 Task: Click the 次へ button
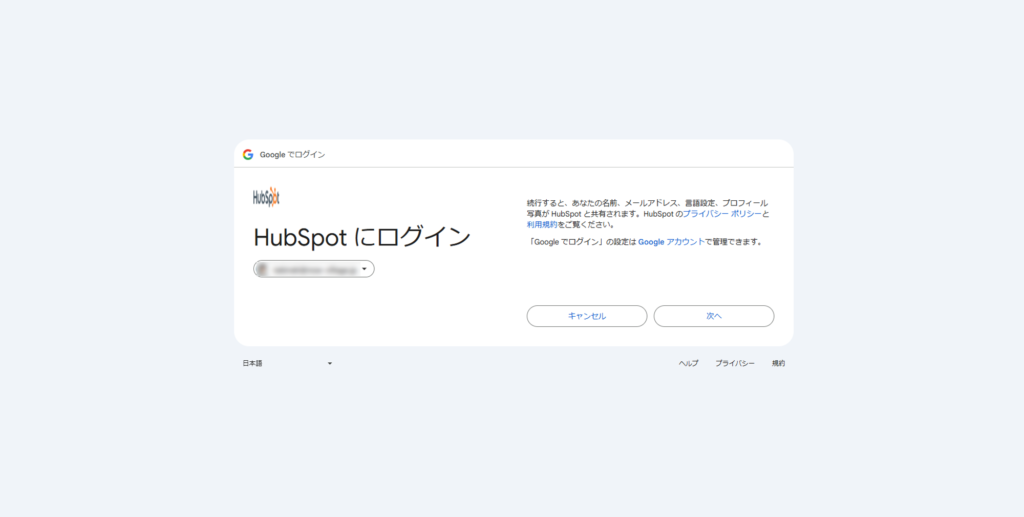(714, 316)
